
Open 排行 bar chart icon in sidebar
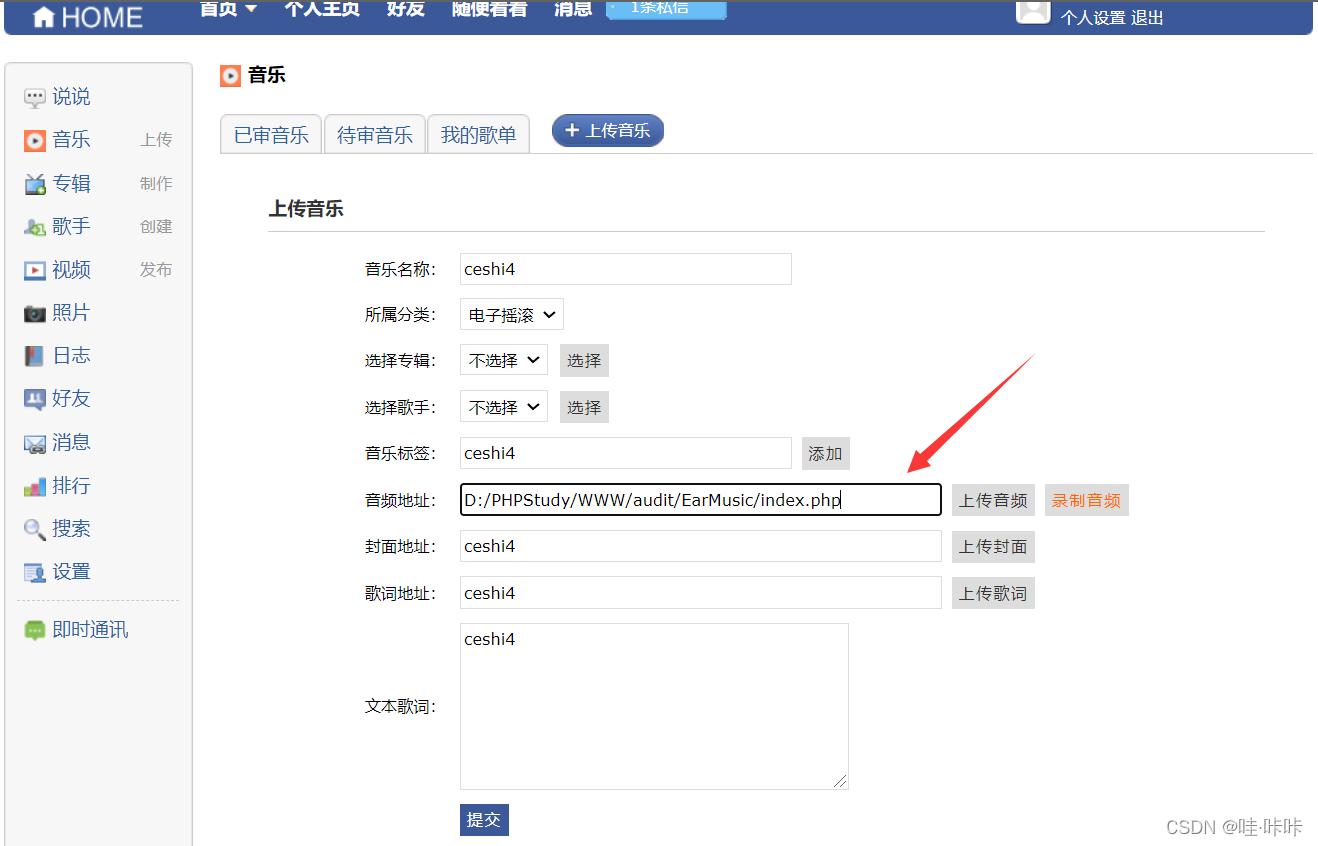coord(35,486)
